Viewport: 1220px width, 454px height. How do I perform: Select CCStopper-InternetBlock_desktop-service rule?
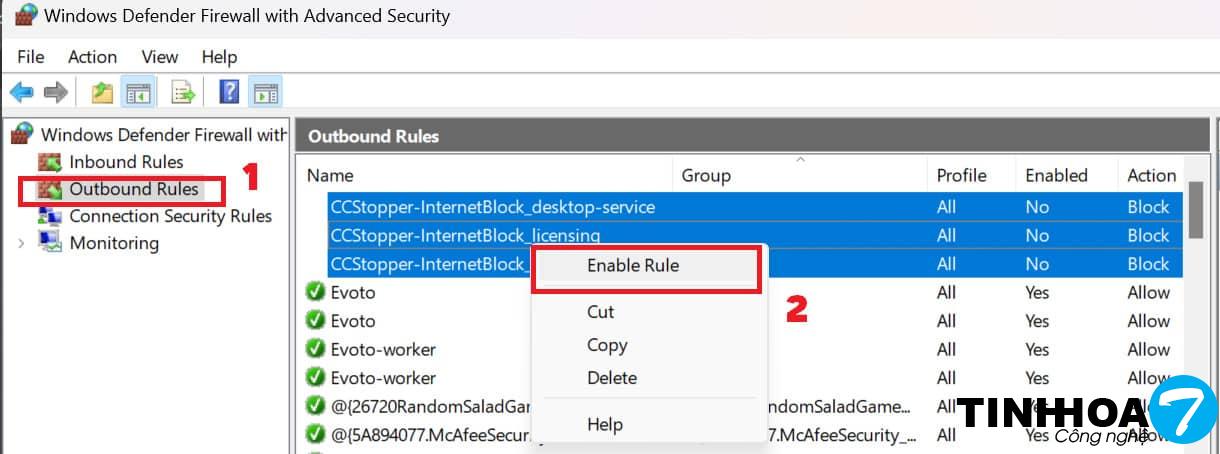(492, 207)
